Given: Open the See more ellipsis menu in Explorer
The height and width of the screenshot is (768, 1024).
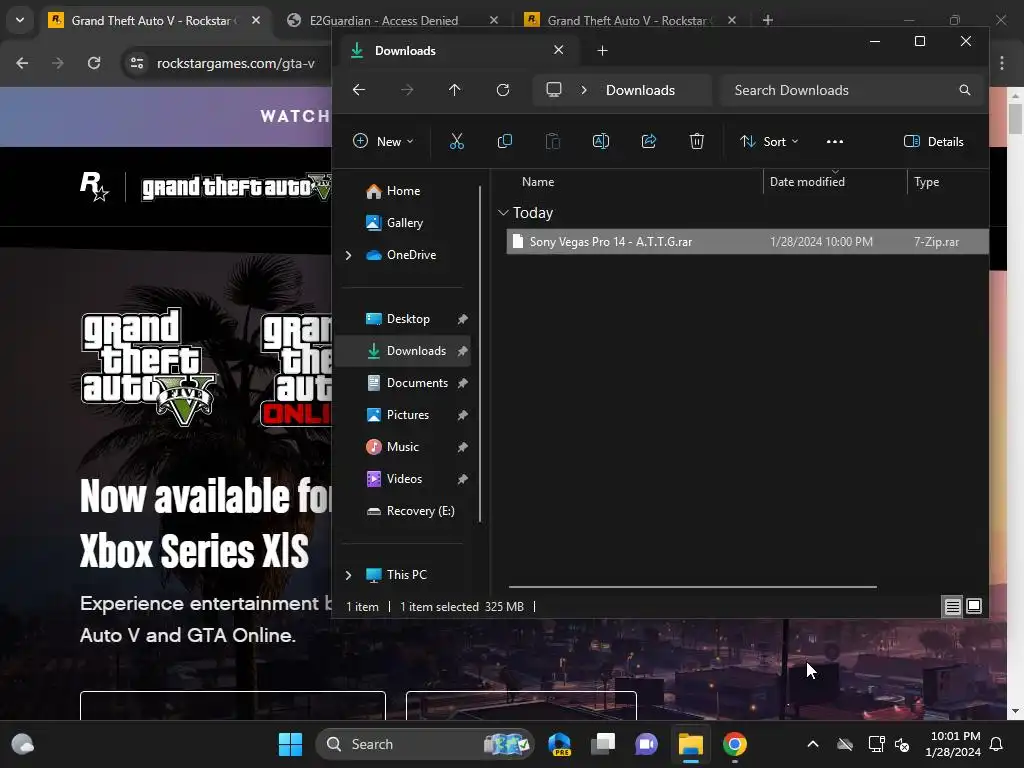Looking at the screenshot, I should pyautogui.click(x=835, y=141).
